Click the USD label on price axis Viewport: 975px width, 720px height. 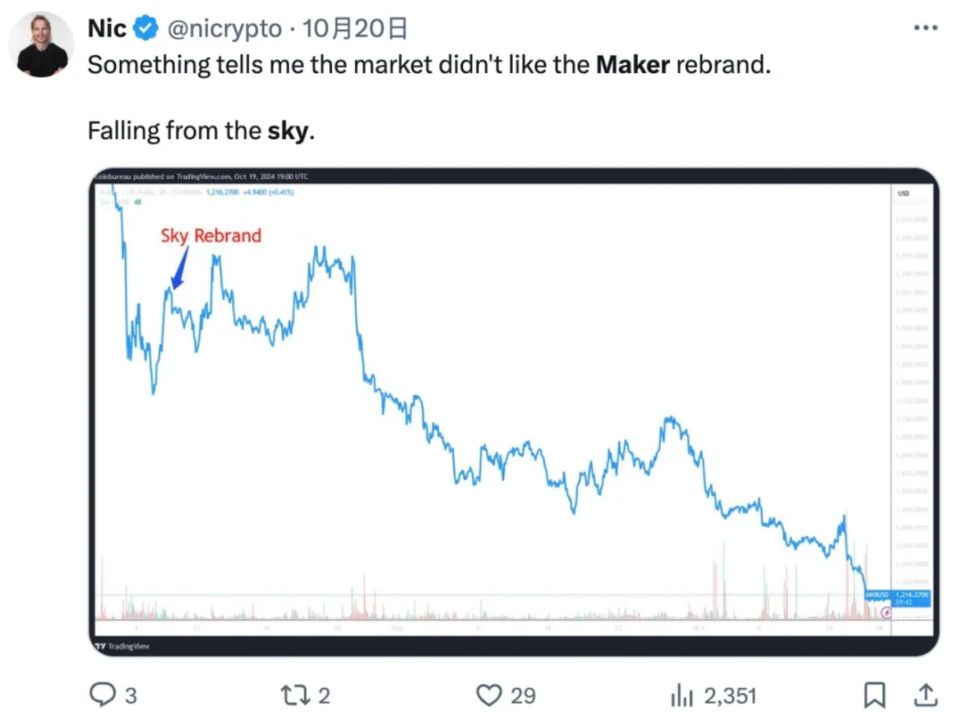point(904,193)
